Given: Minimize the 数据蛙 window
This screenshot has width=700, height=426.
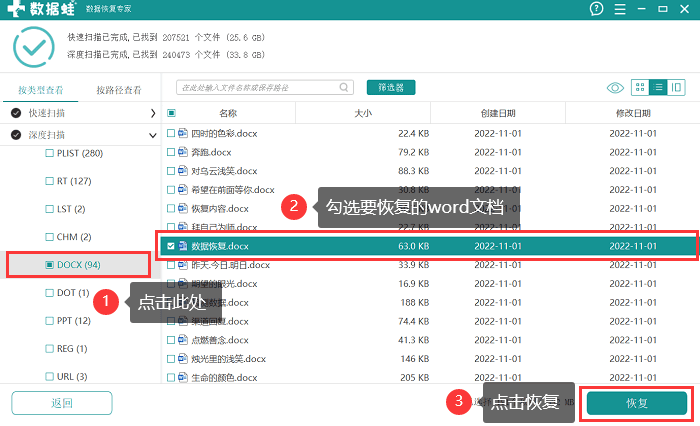Looking at the screenshot, I should (x=642, y=9).
